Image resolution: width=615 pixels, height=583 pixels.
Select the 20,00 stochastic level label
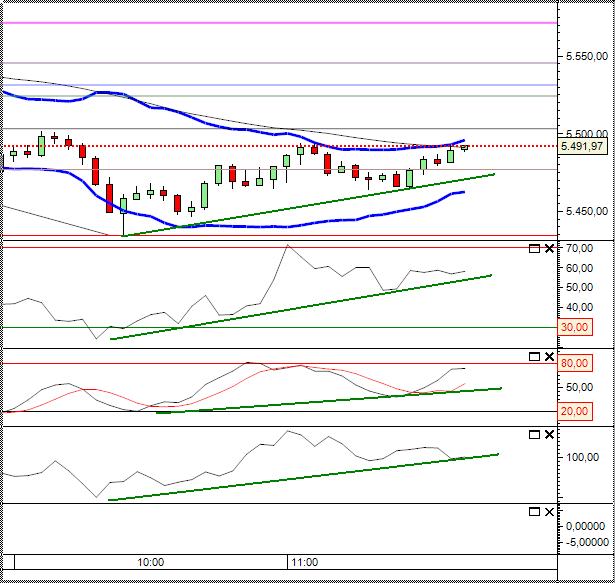(575, 411)
